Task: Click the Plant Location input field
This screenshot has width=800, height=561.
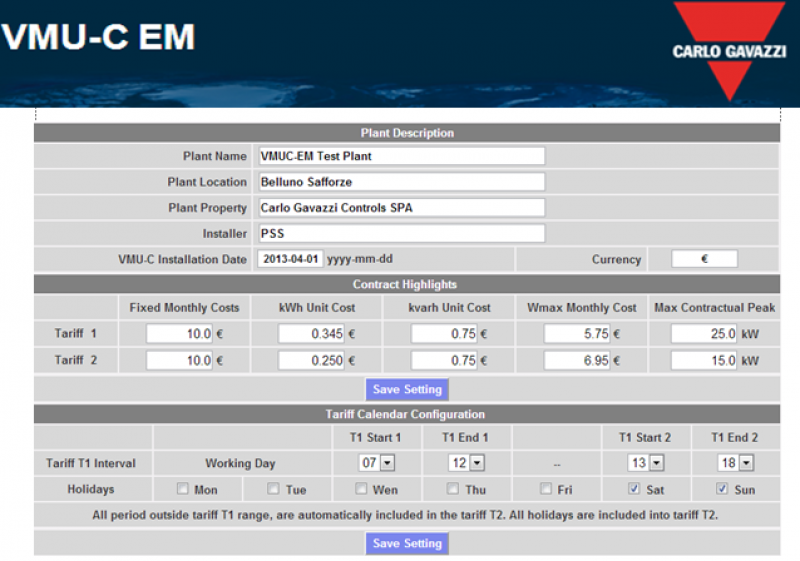Action: coord(402,182)
